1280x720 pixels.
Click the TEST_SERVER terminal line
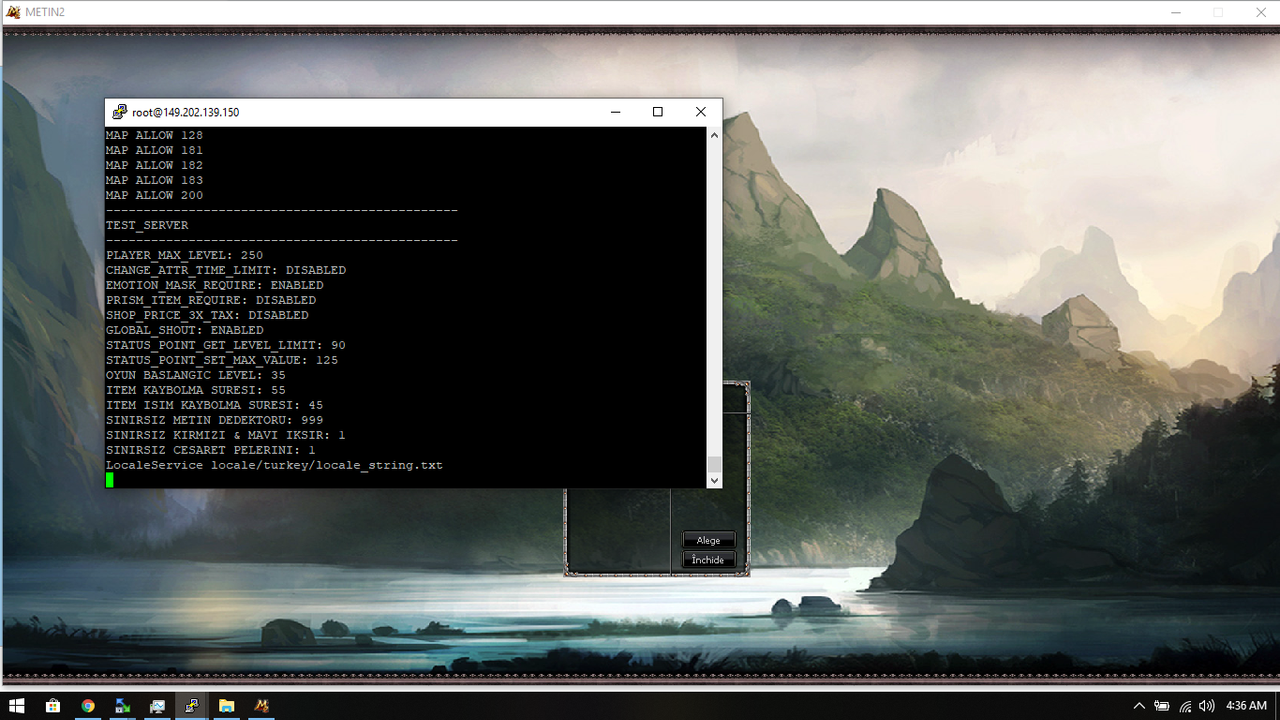(x=147, y=225)
